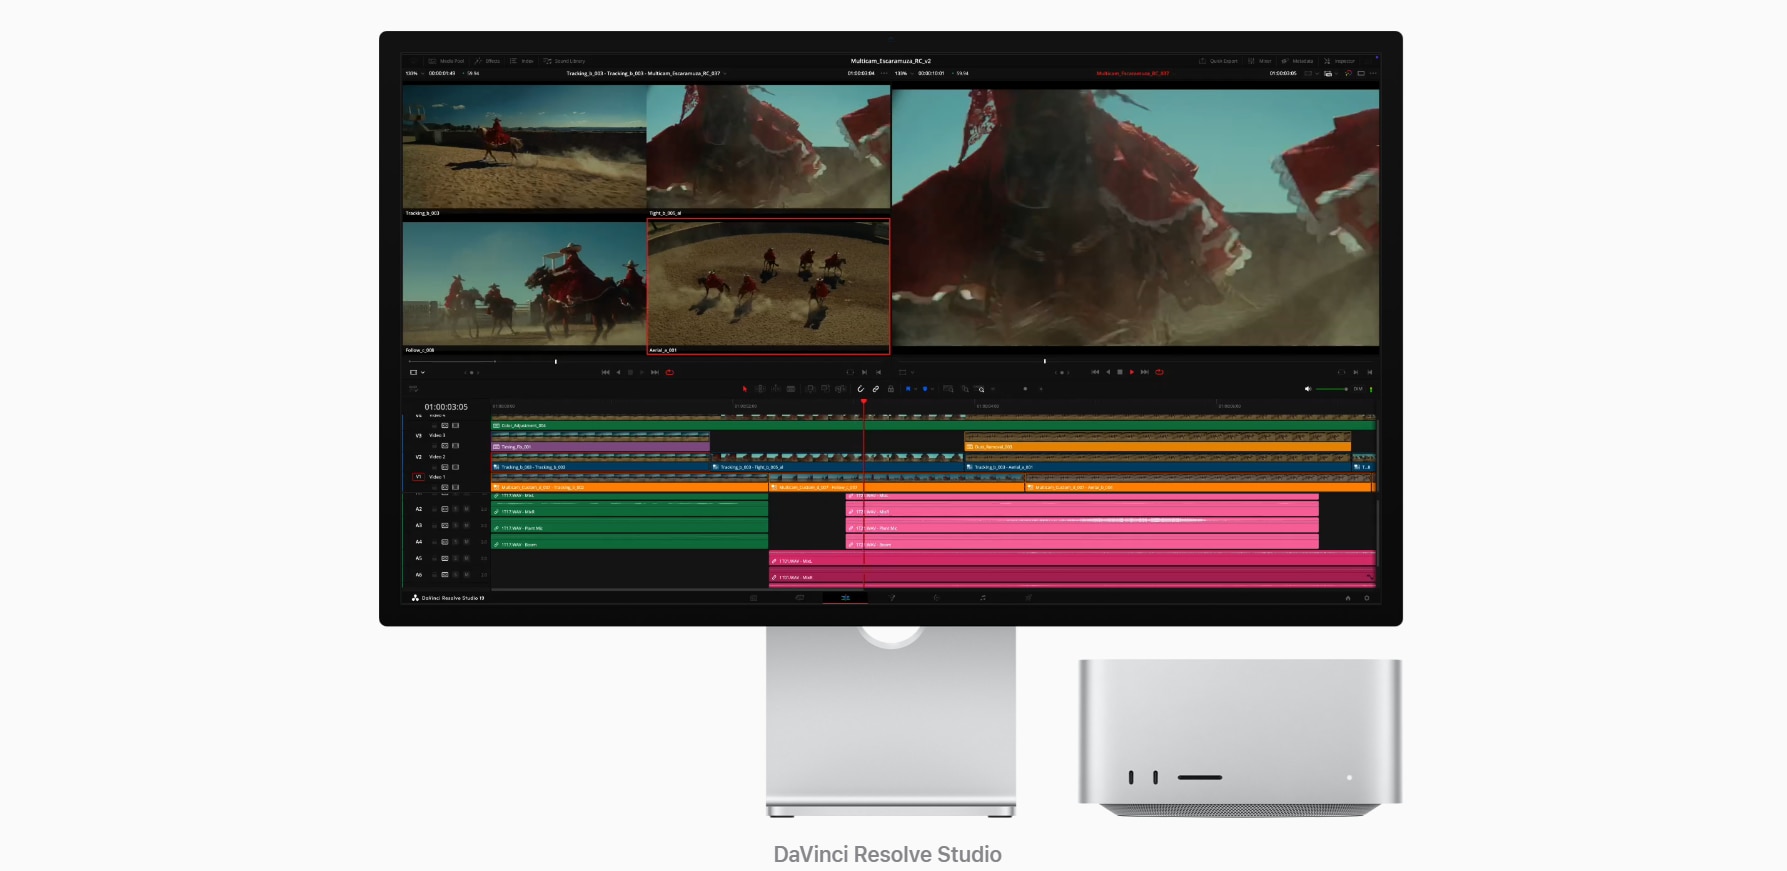
Task: Mute audio with the speaker icon
Action: pyautogui.click(x=1308, y=389)
